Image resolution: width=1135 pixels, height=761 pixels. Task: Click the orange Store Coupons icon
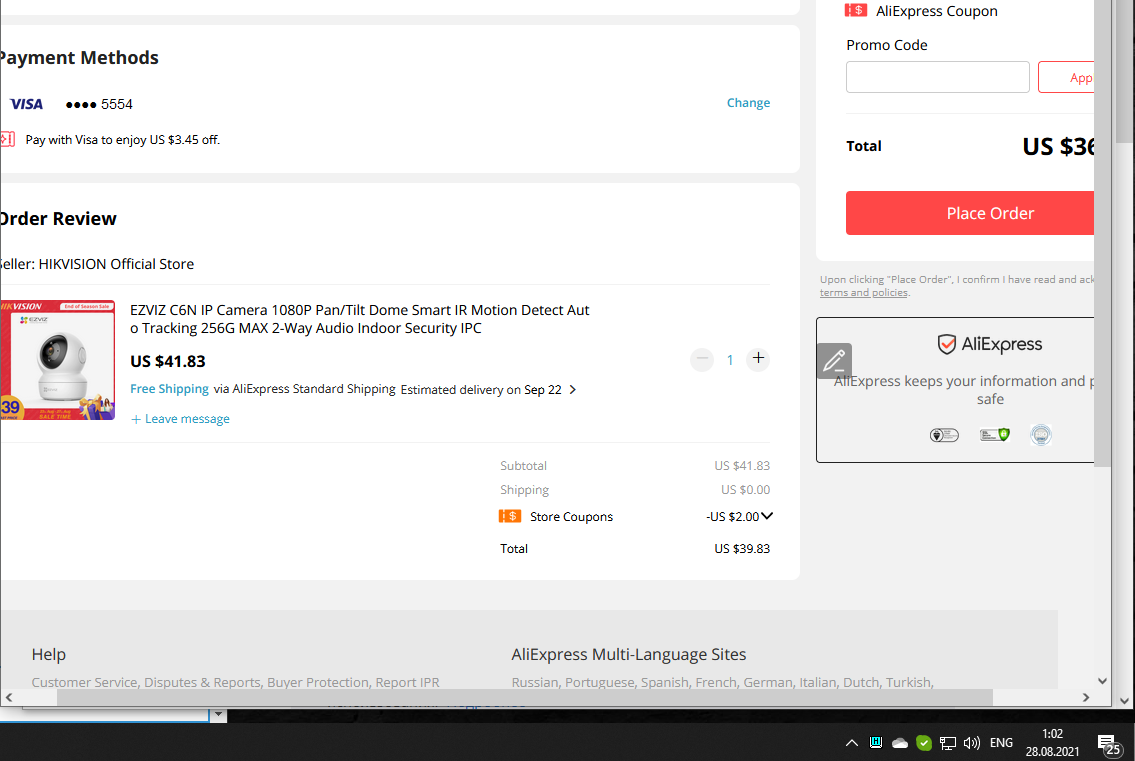click(510, 516)
